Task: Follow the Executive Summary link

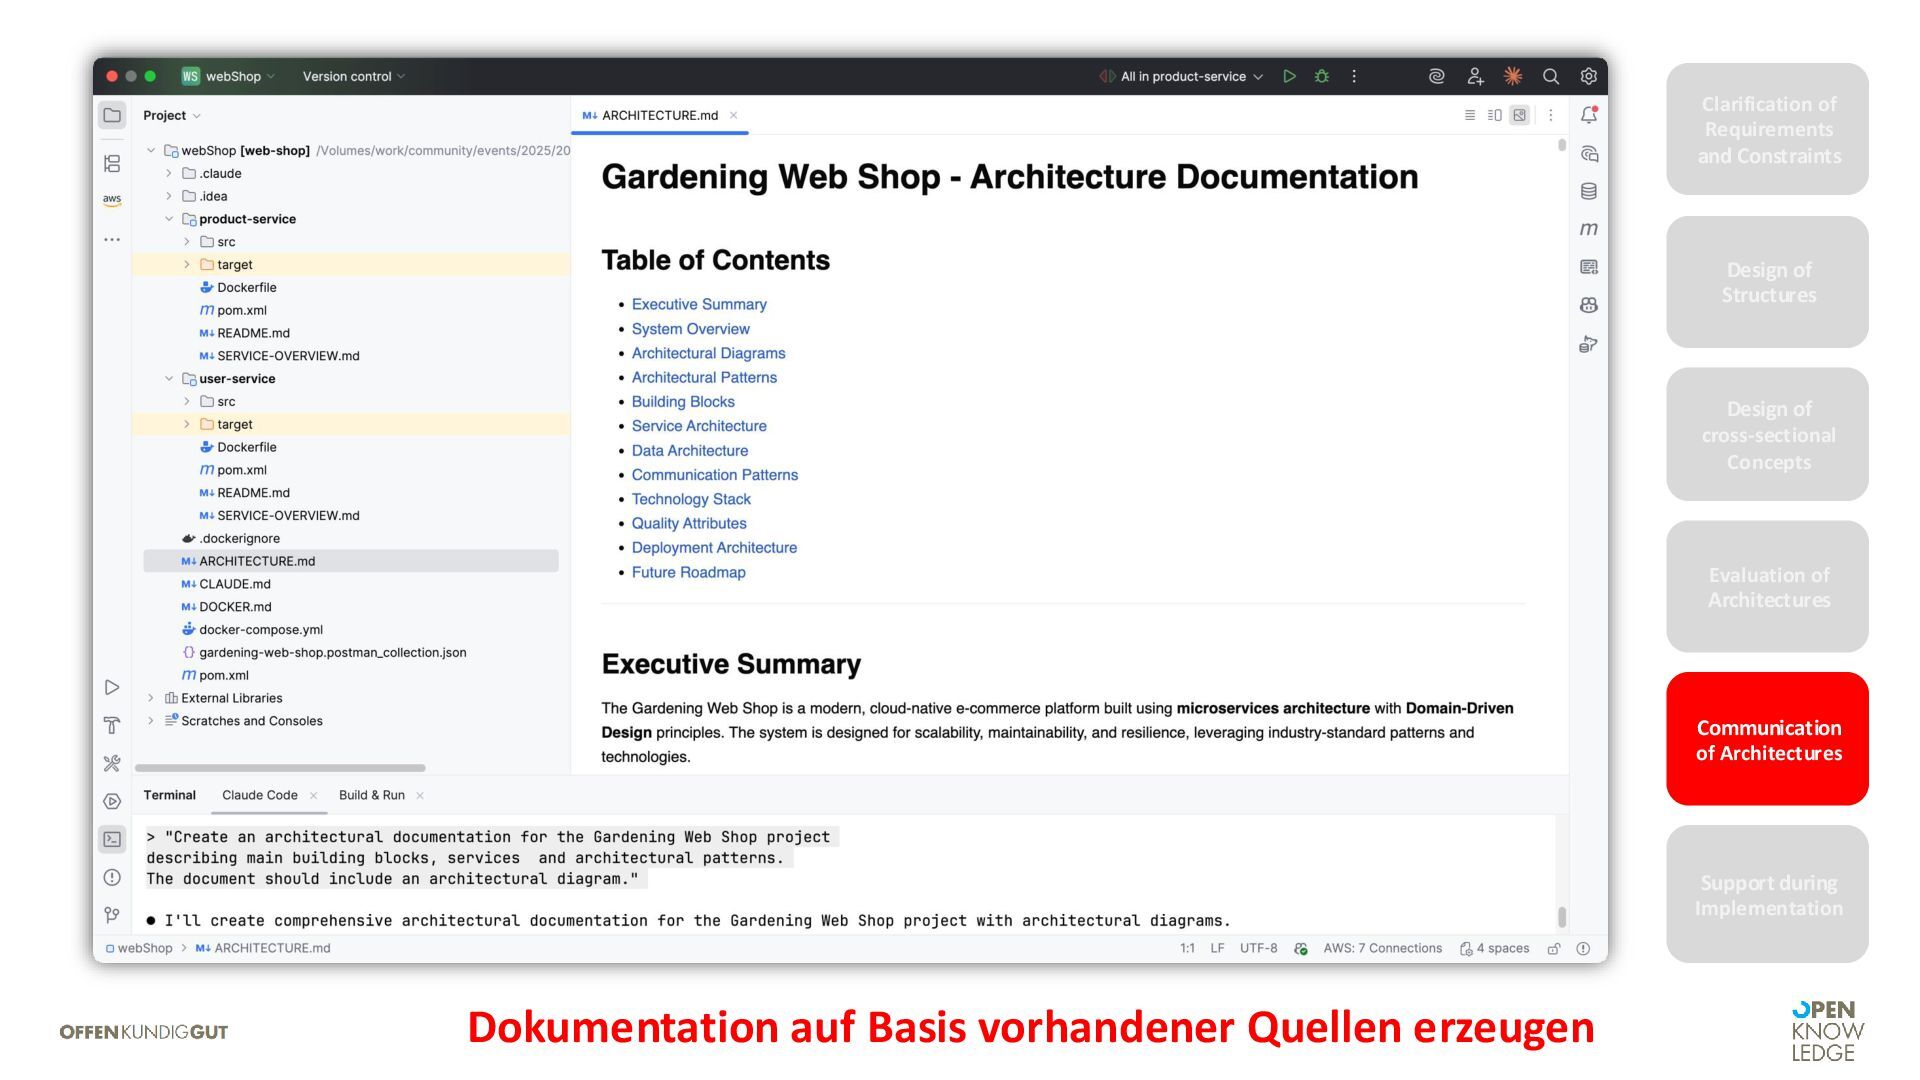Action: pos(698,304)
